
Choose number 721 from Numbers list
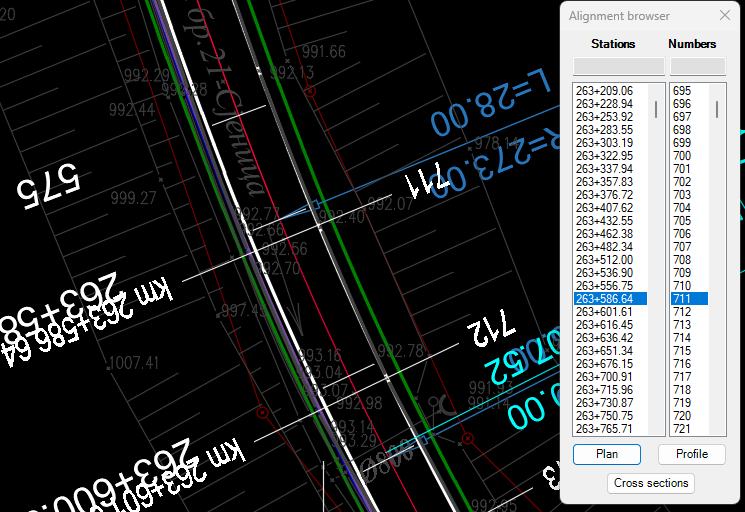682,429
